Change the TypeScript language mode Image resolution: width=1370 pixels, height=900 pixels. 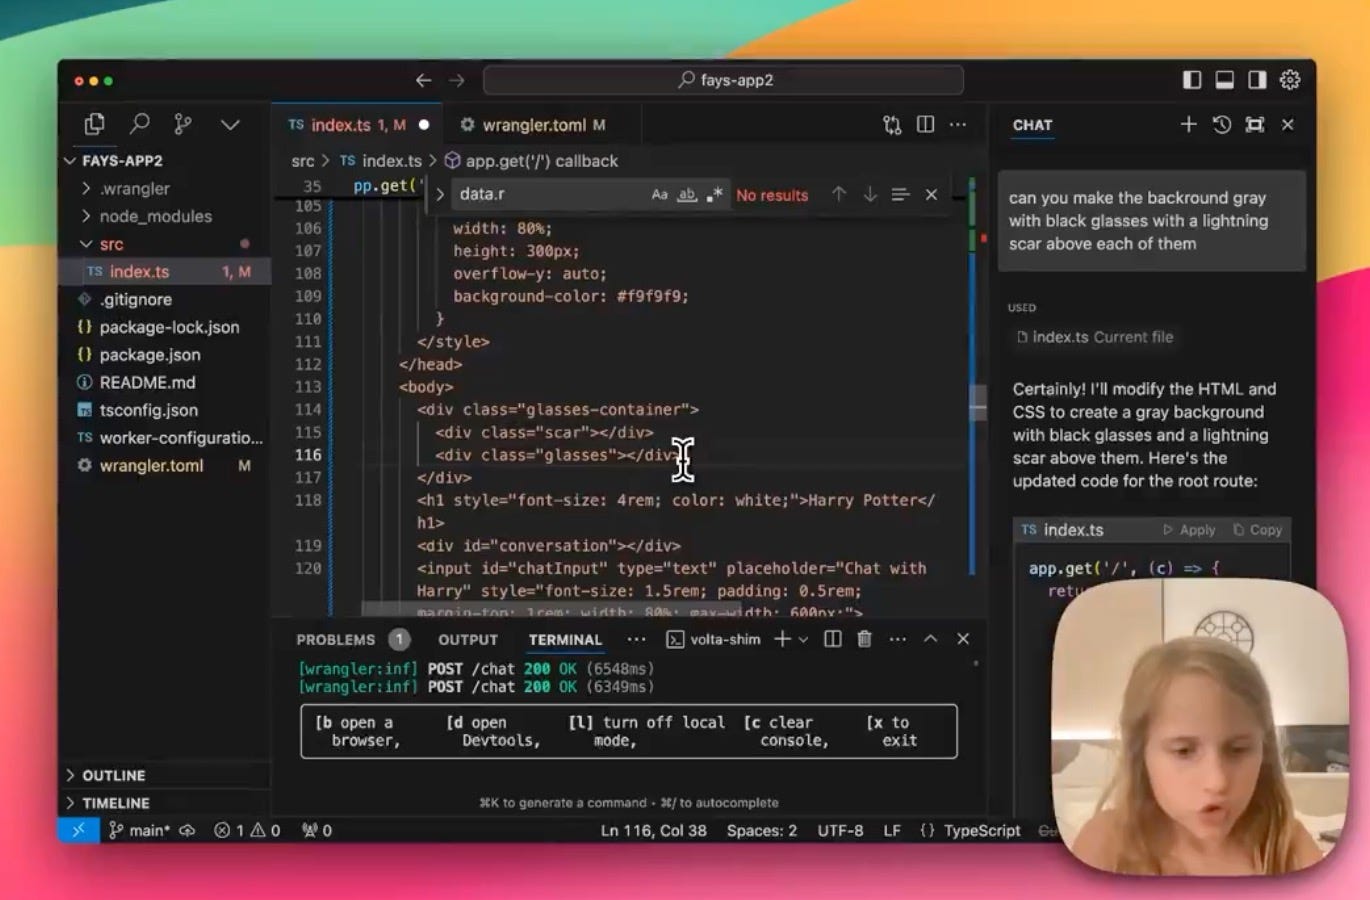[982, 830]
